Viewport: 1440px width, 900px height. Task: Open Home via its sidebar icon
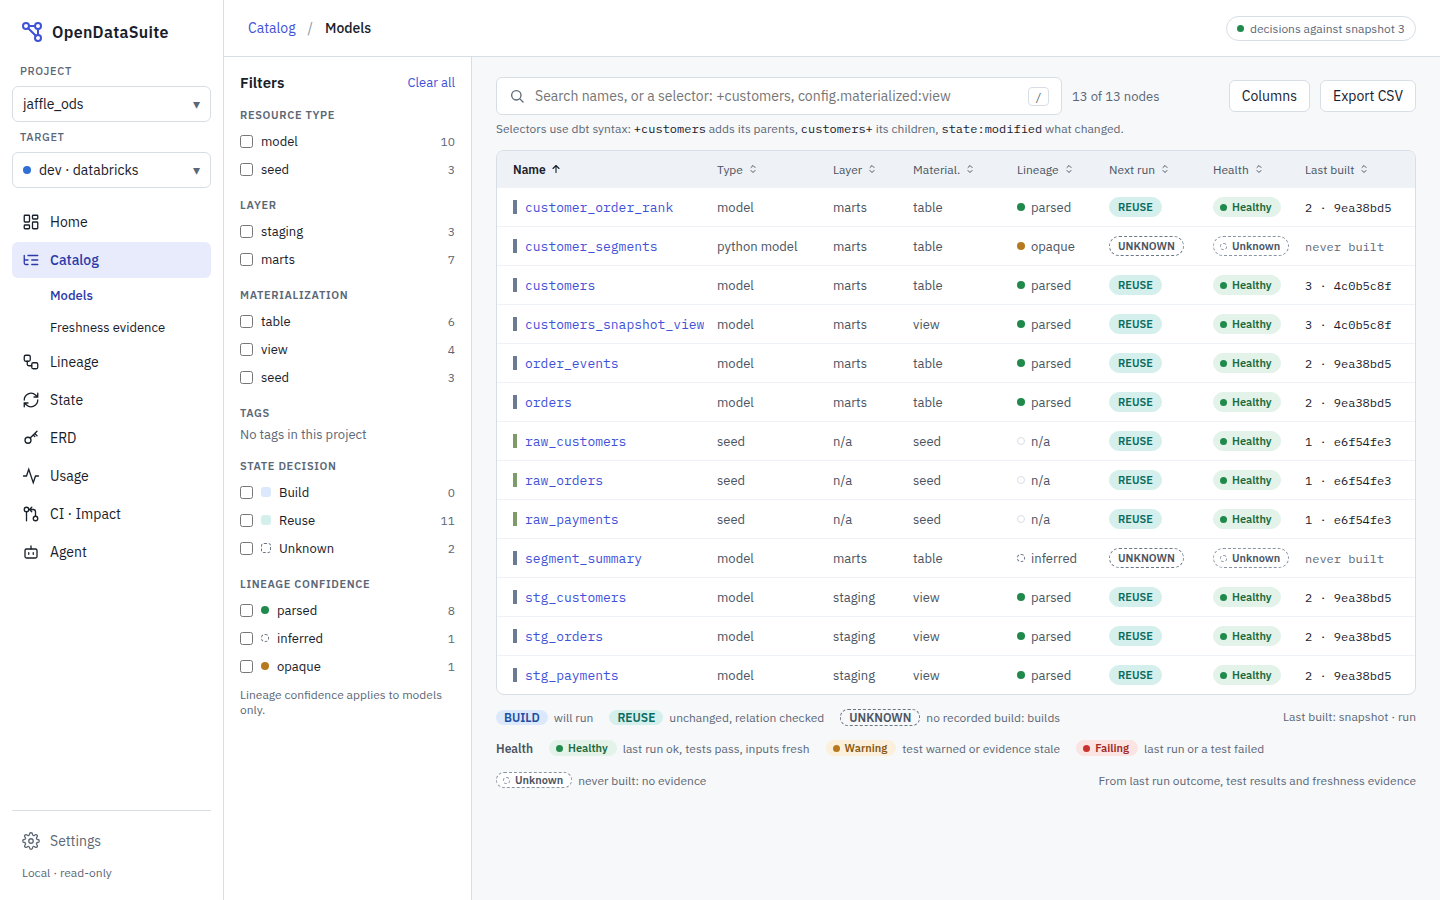[x=31, y=222]
